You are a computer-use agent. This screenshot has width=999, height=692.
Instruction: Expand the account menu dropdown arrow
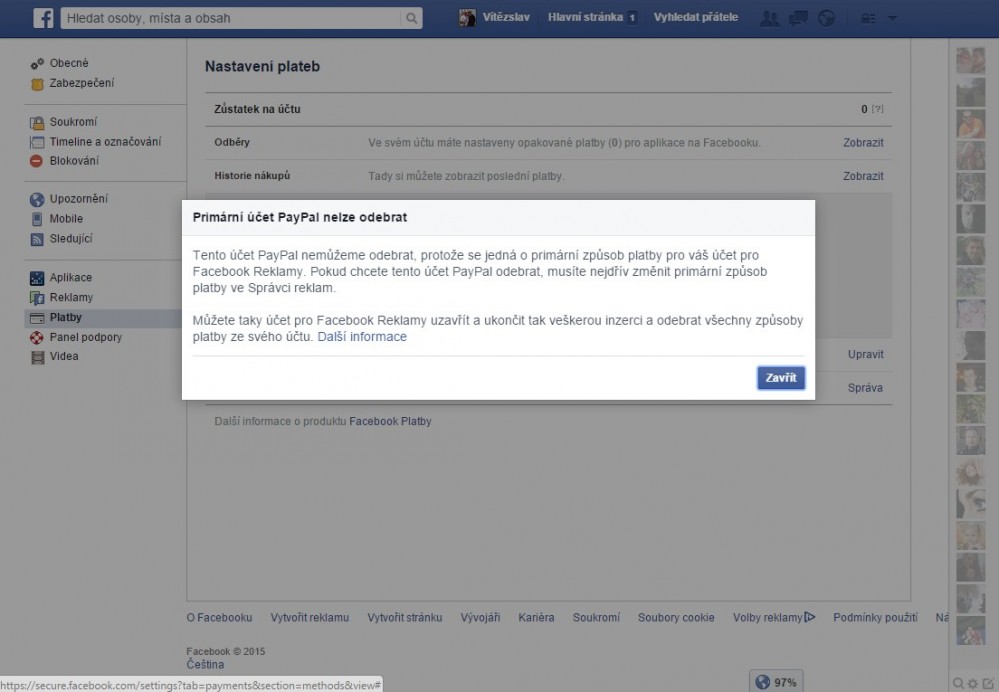(x=892, y=18)
